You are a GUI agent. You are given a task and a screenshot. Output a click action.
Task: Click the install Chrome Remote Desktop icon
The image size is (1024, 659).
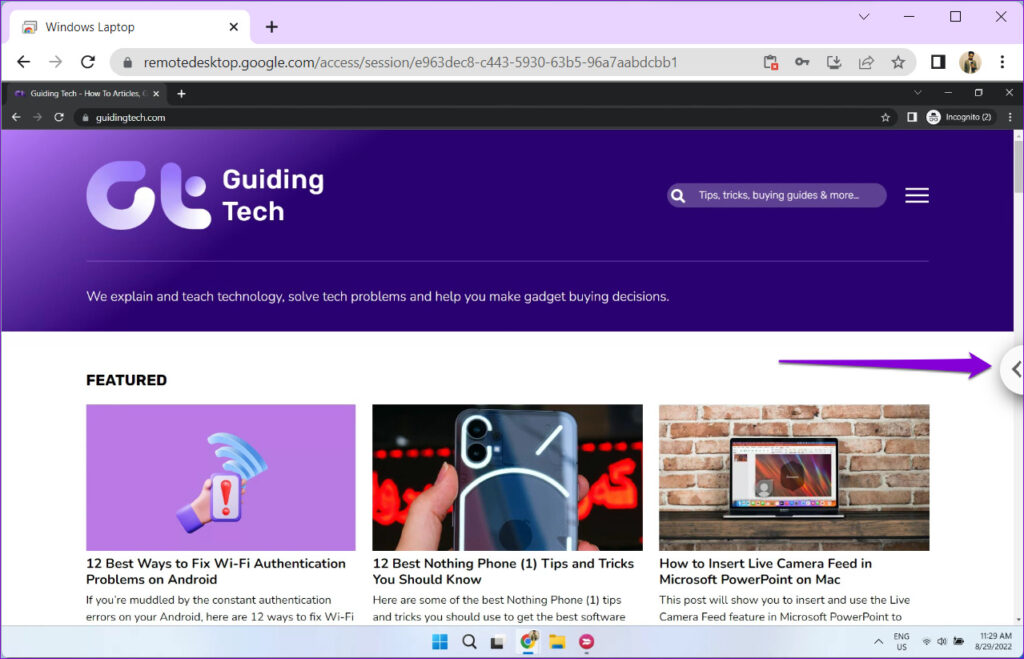coord(834,61)
